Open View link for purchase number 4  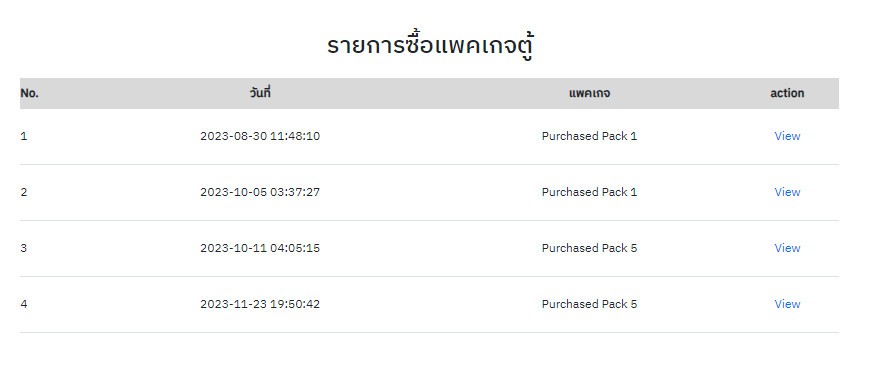tap(787, 304)
